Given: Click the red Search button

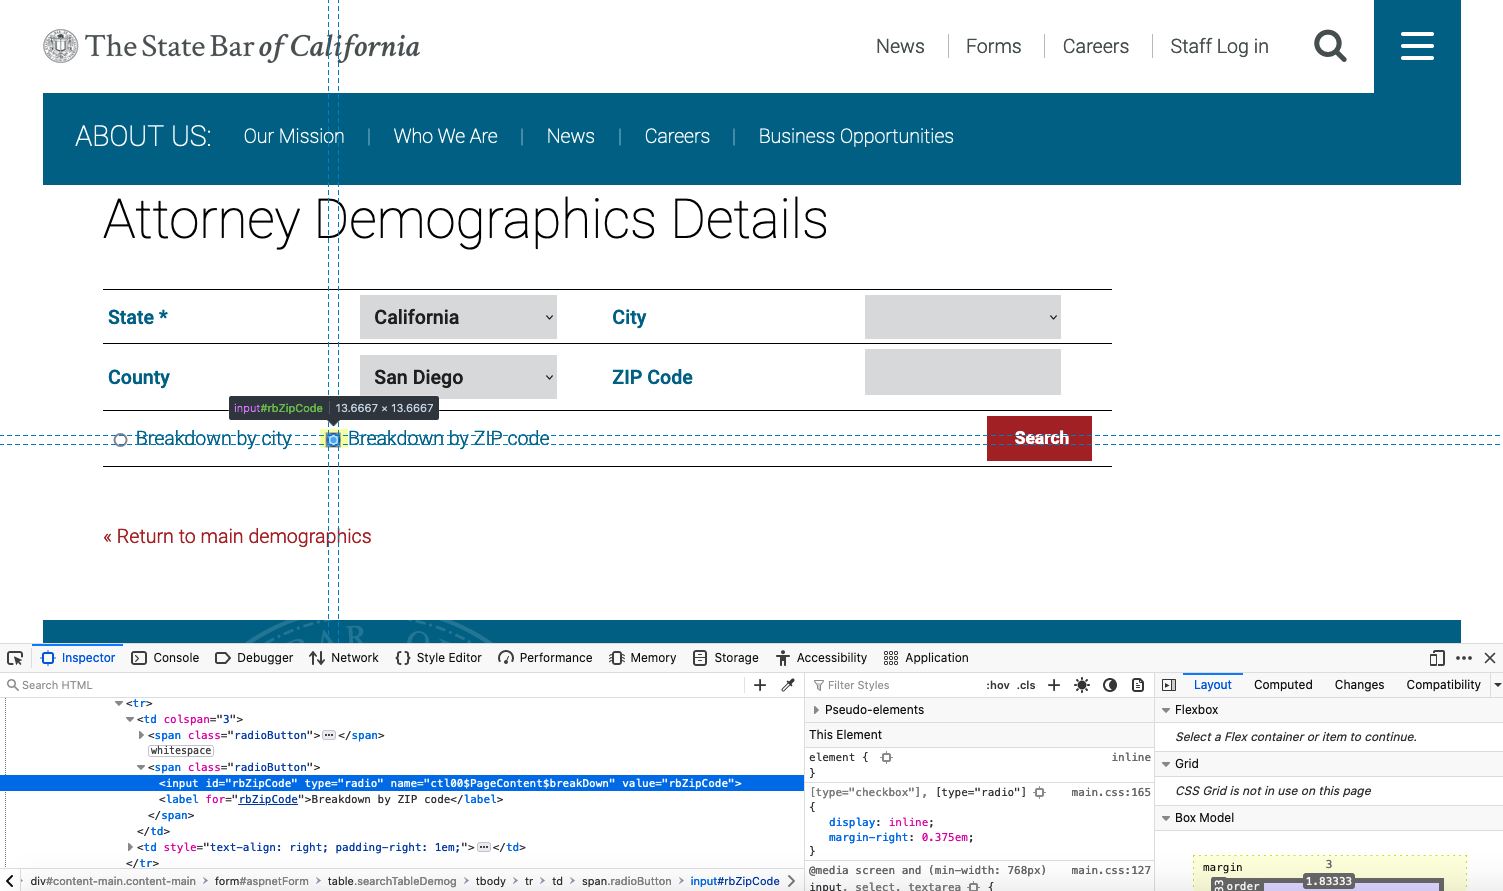Looking at the screenshot, I should [x=1039, y=438].
